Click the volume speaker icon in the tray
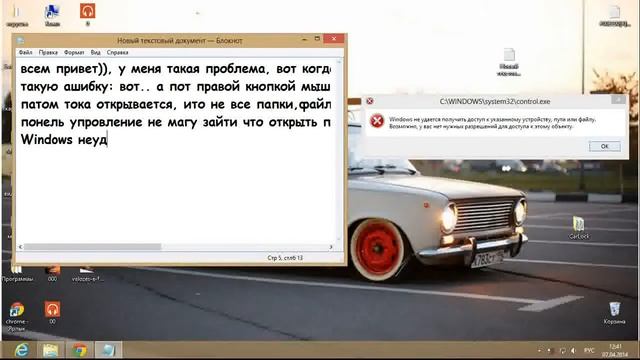This screenshot has height=360, width=640. [x=573, y=351]
